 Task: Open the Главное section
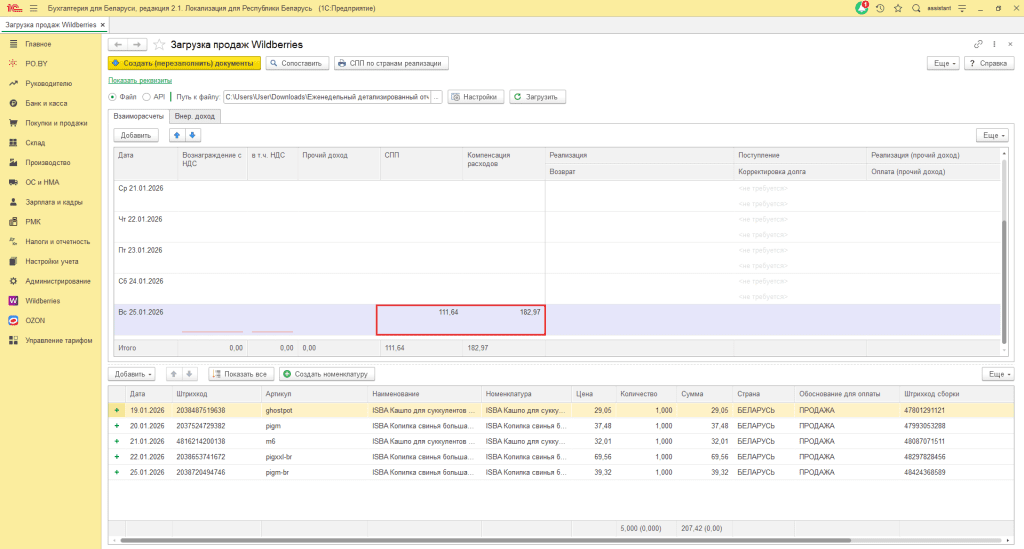[x=38, y=44]
